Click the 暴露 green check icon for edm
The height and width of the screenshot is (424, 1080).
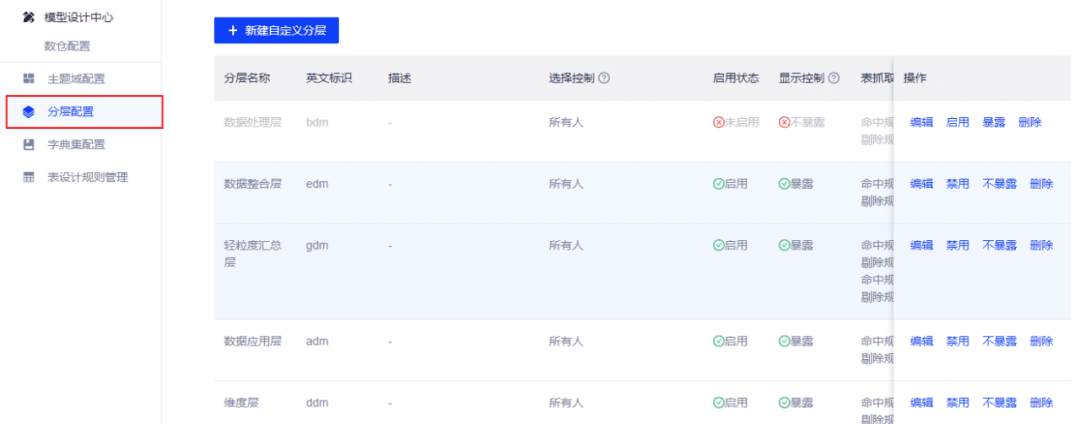tap(784, 184)
